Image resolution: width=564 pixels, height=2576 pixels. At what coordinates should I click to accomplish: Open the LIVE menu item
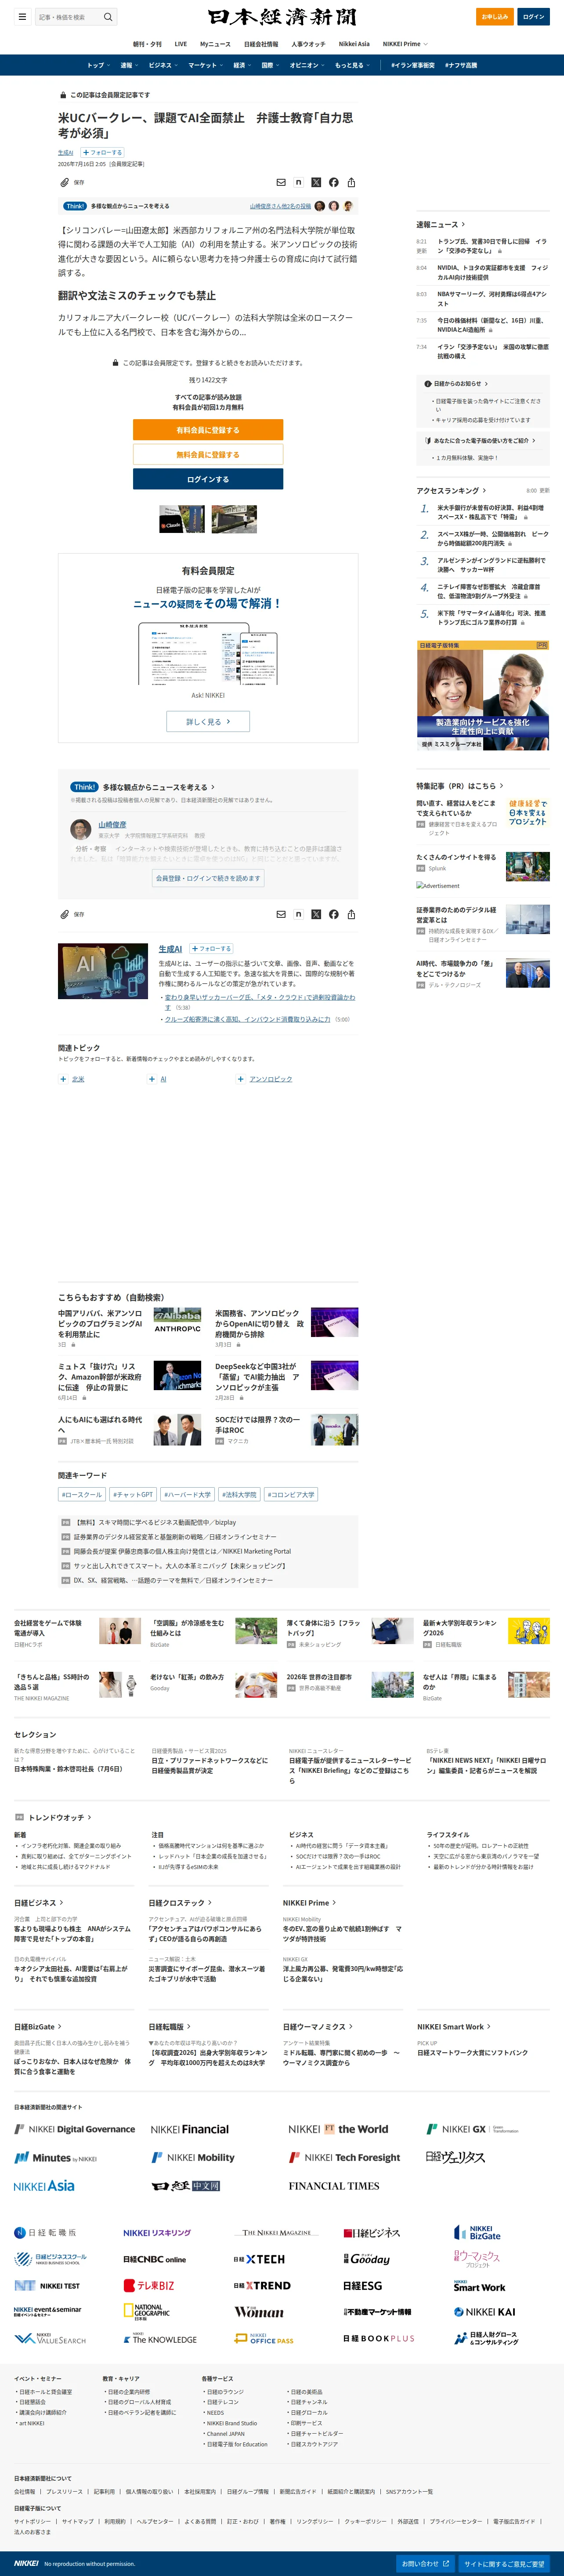[x=181, y=44]
